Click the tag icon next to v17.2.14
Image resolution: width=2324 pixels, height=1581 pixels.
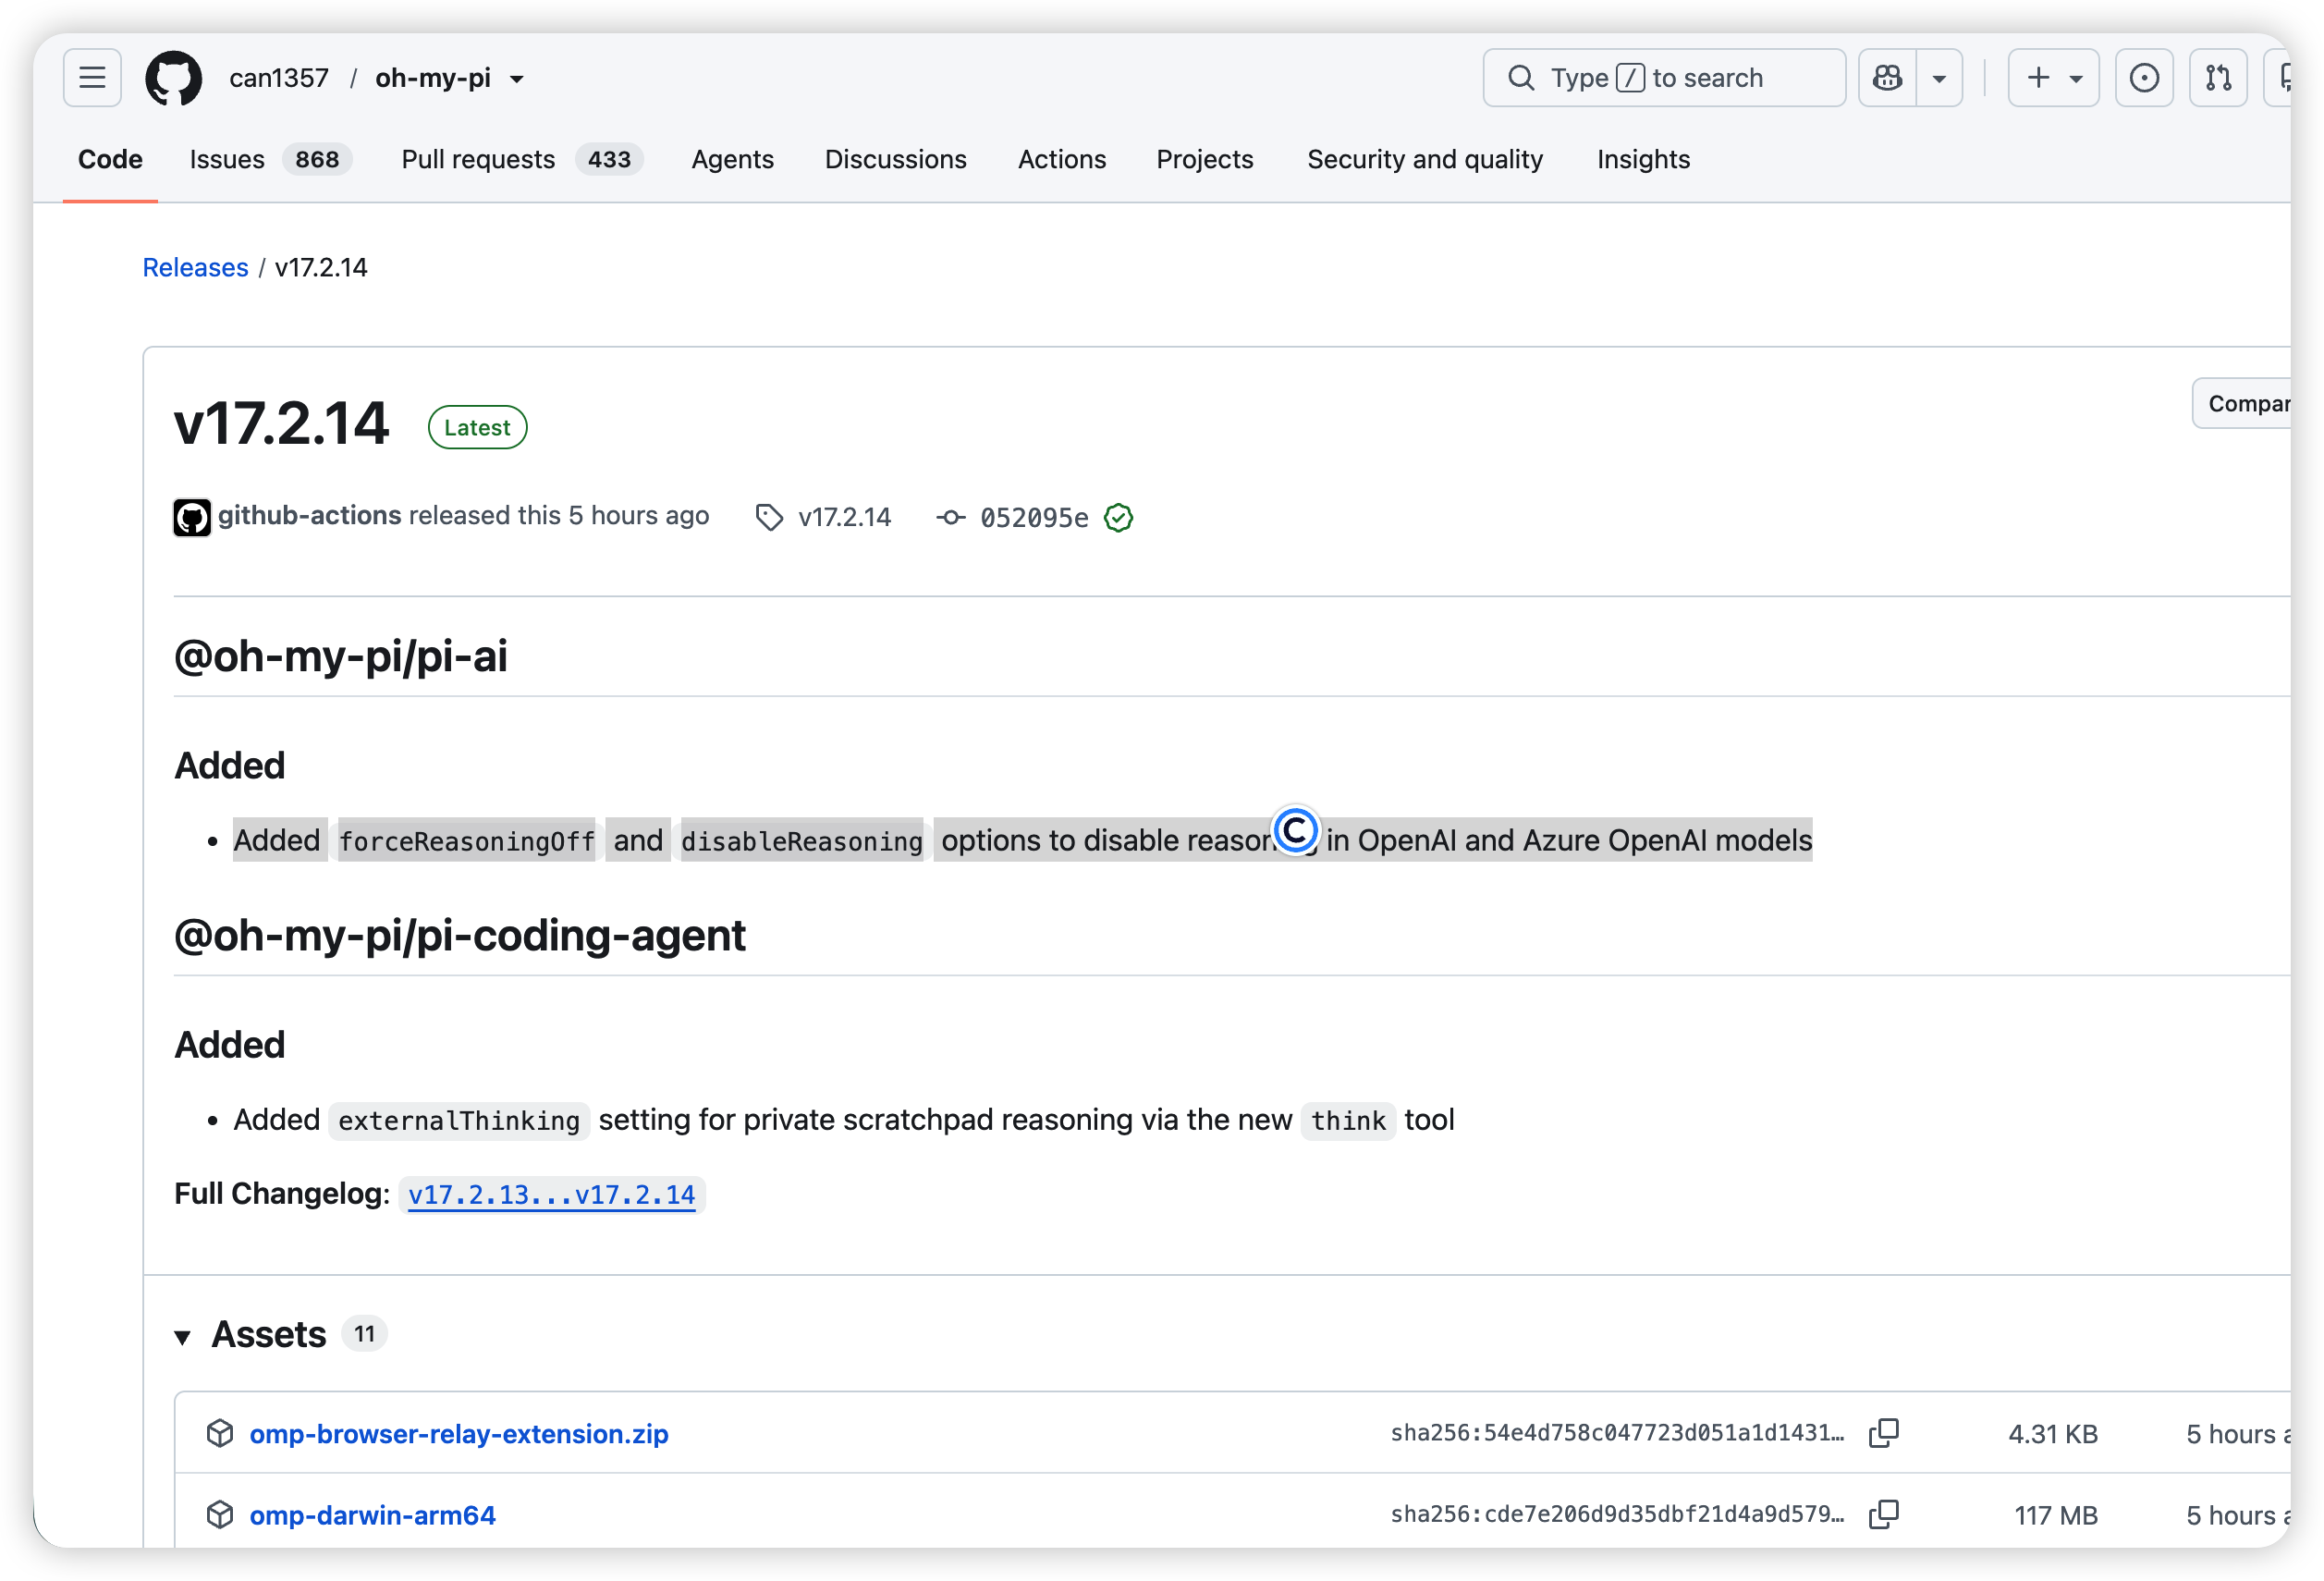click(768, 517)
